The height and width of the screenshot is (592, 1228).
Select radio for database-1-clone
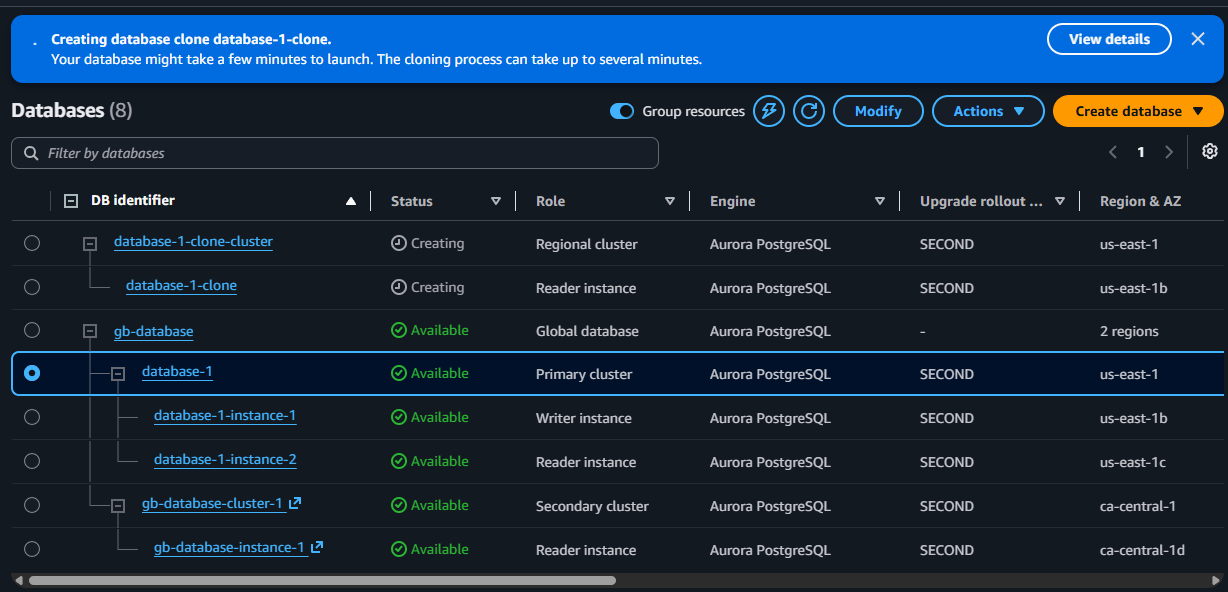32,287
